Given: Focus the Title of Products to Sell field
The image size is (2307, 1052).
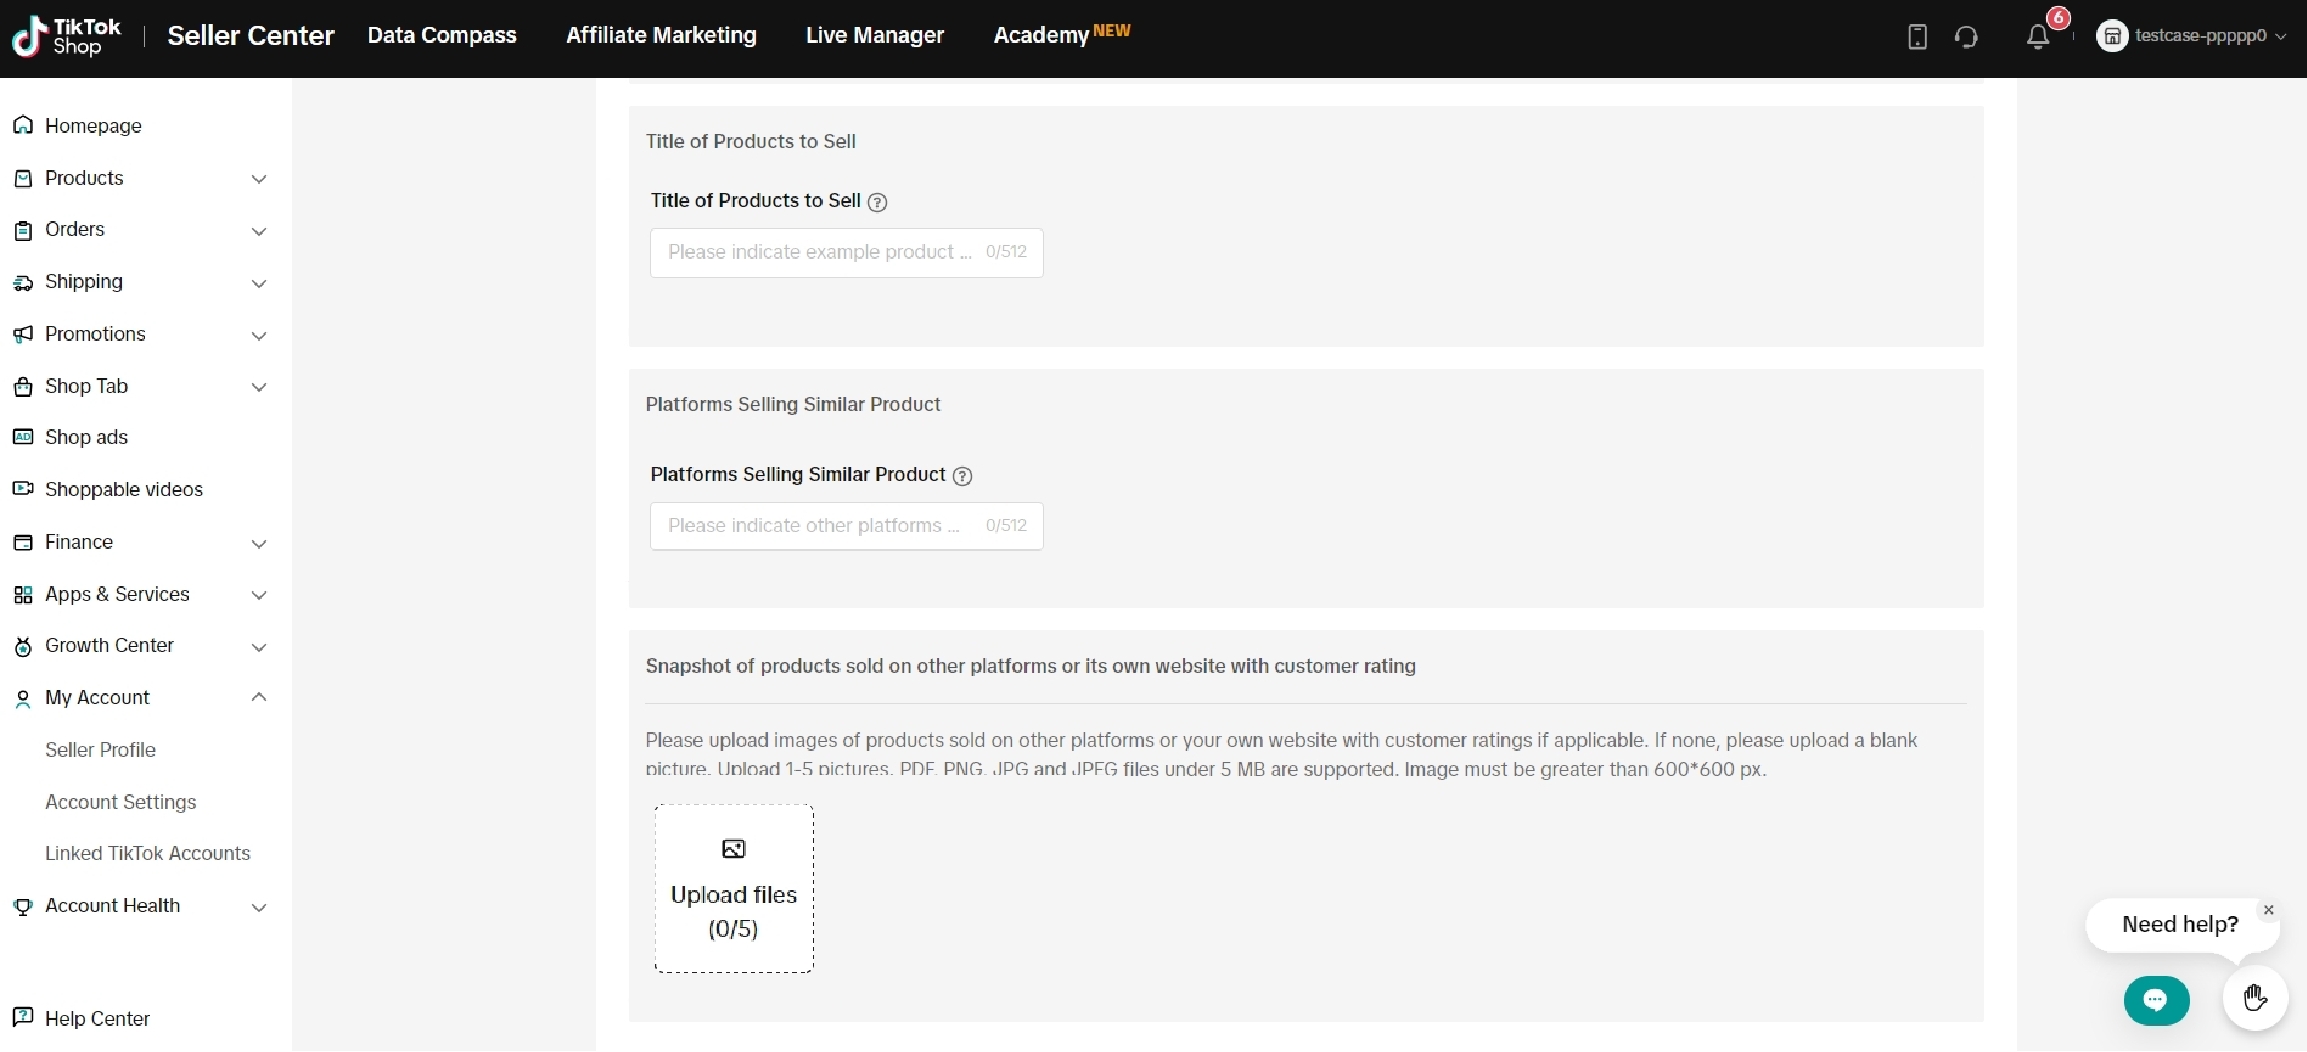Looking at the screenshot, I should pyautogui.click(x=820, y=252).
